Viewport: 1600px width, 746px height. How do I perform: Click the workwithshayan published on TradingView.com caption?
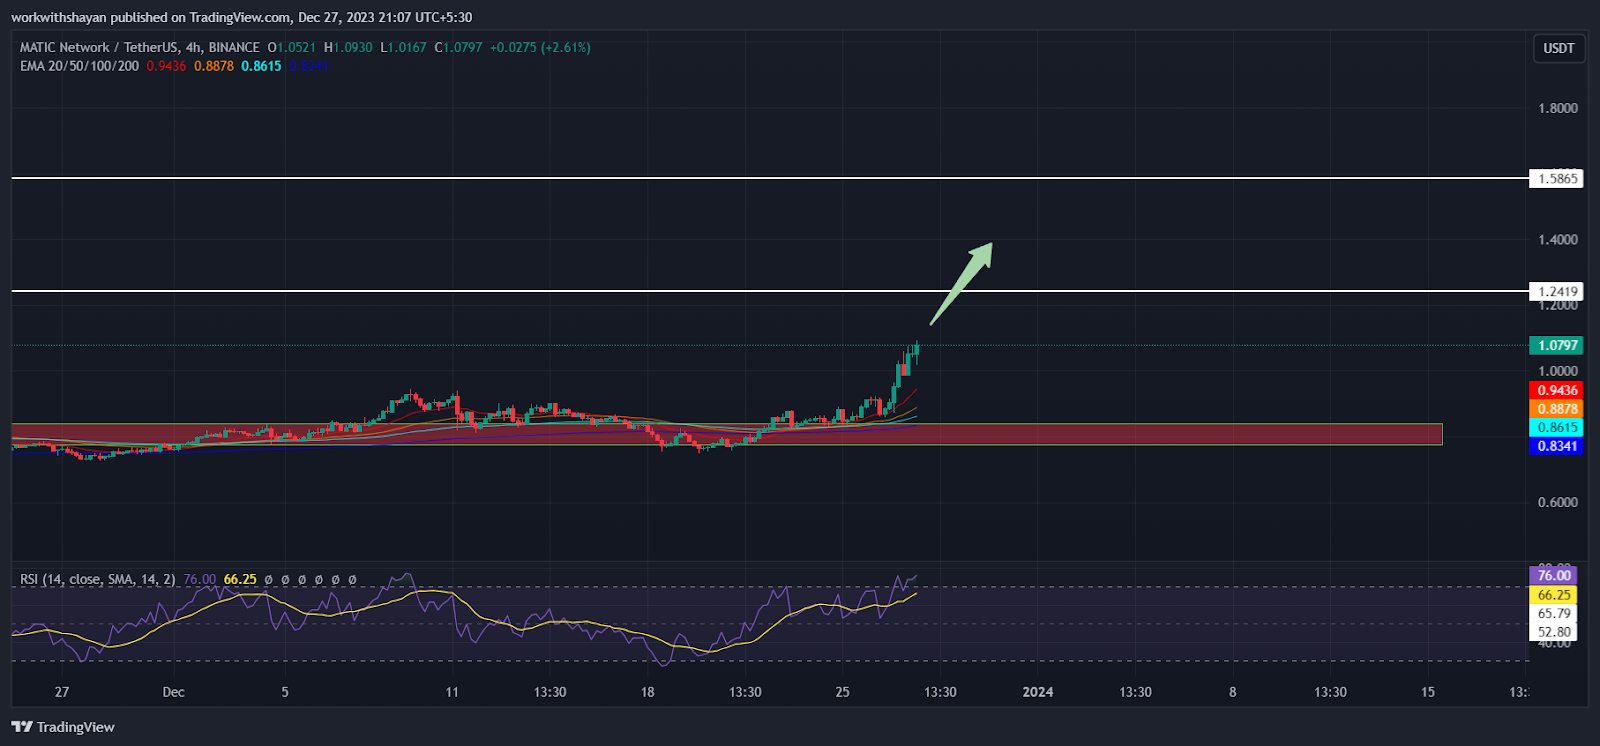(151, 17)
